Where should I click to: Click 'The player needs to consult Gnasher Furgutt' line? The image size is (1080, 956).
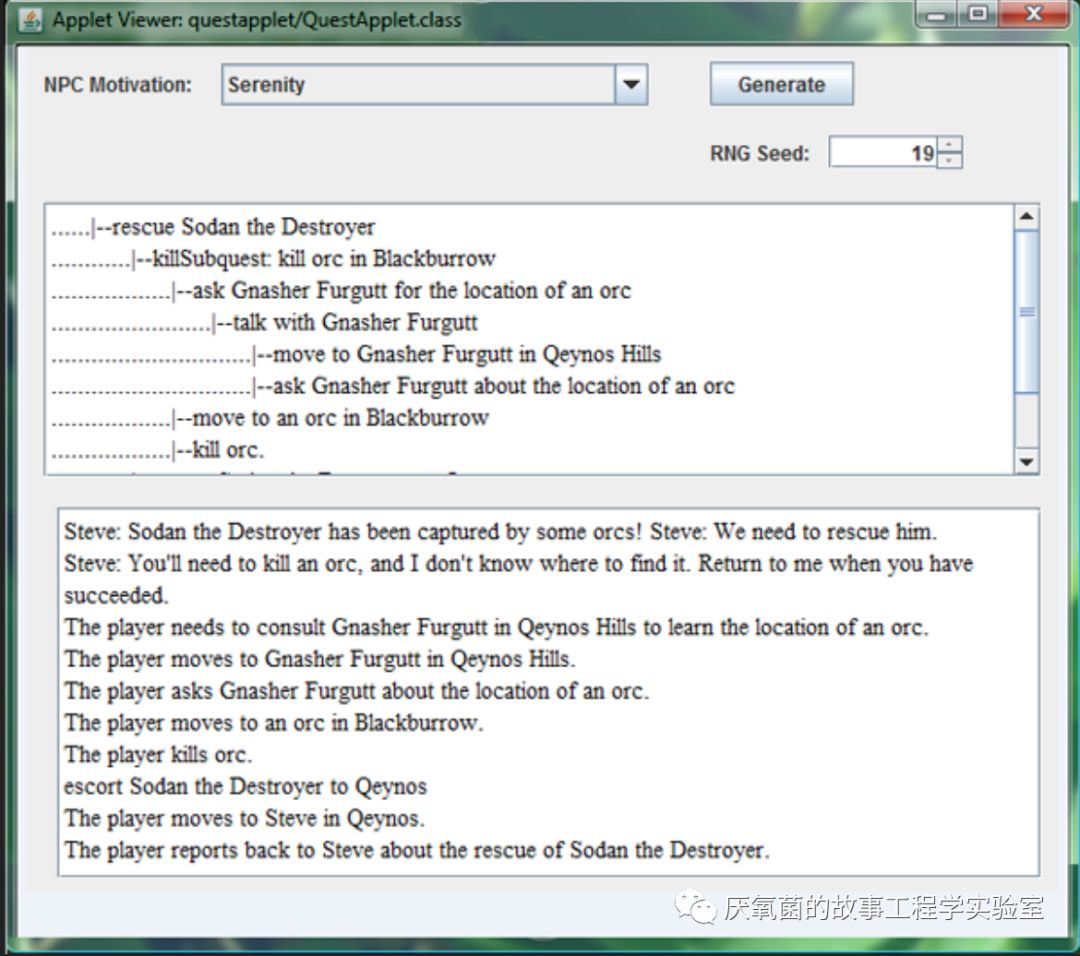click(x=497, y=627)
